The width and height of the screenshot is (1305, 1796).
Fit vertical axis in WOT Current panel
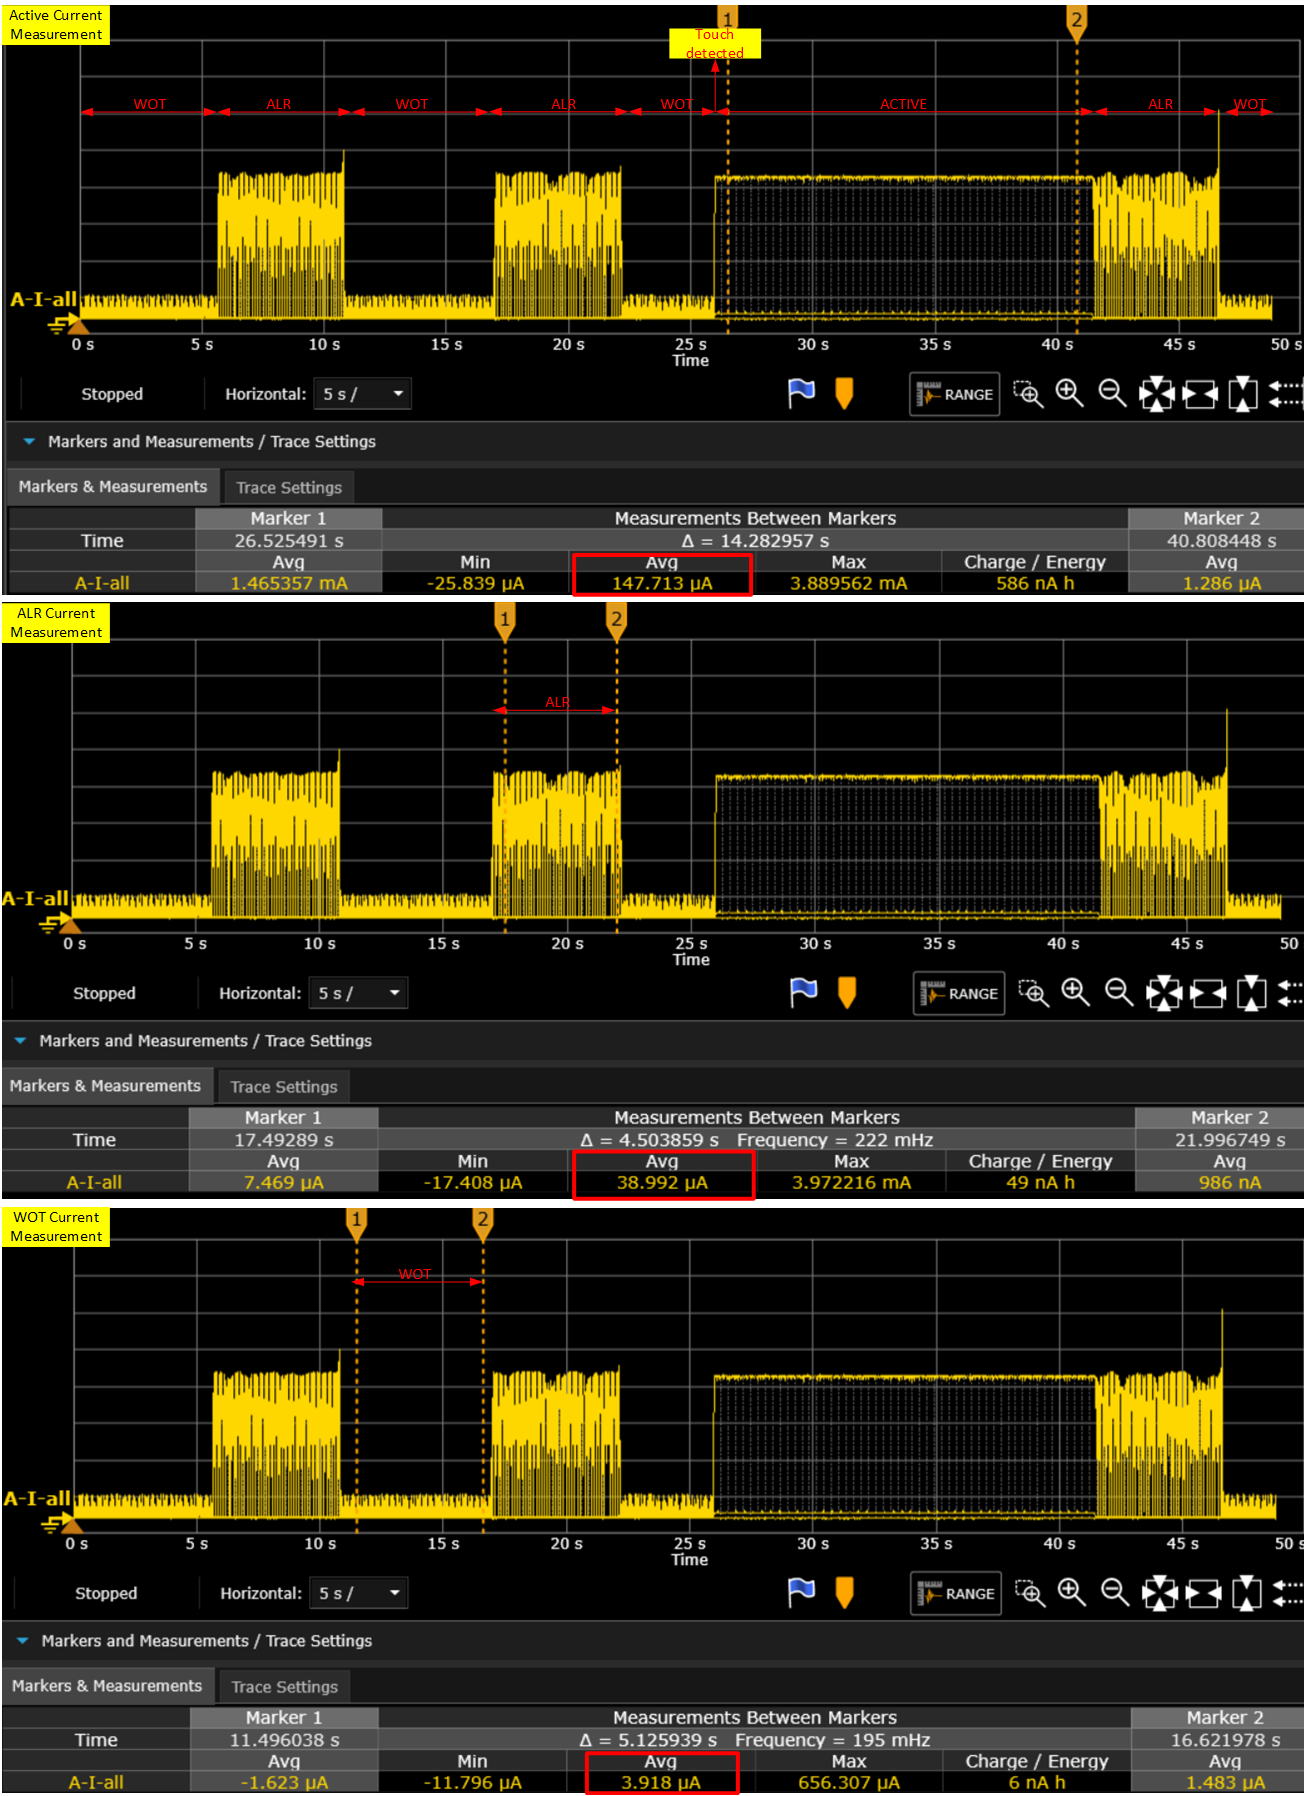click(1247, 1593)
